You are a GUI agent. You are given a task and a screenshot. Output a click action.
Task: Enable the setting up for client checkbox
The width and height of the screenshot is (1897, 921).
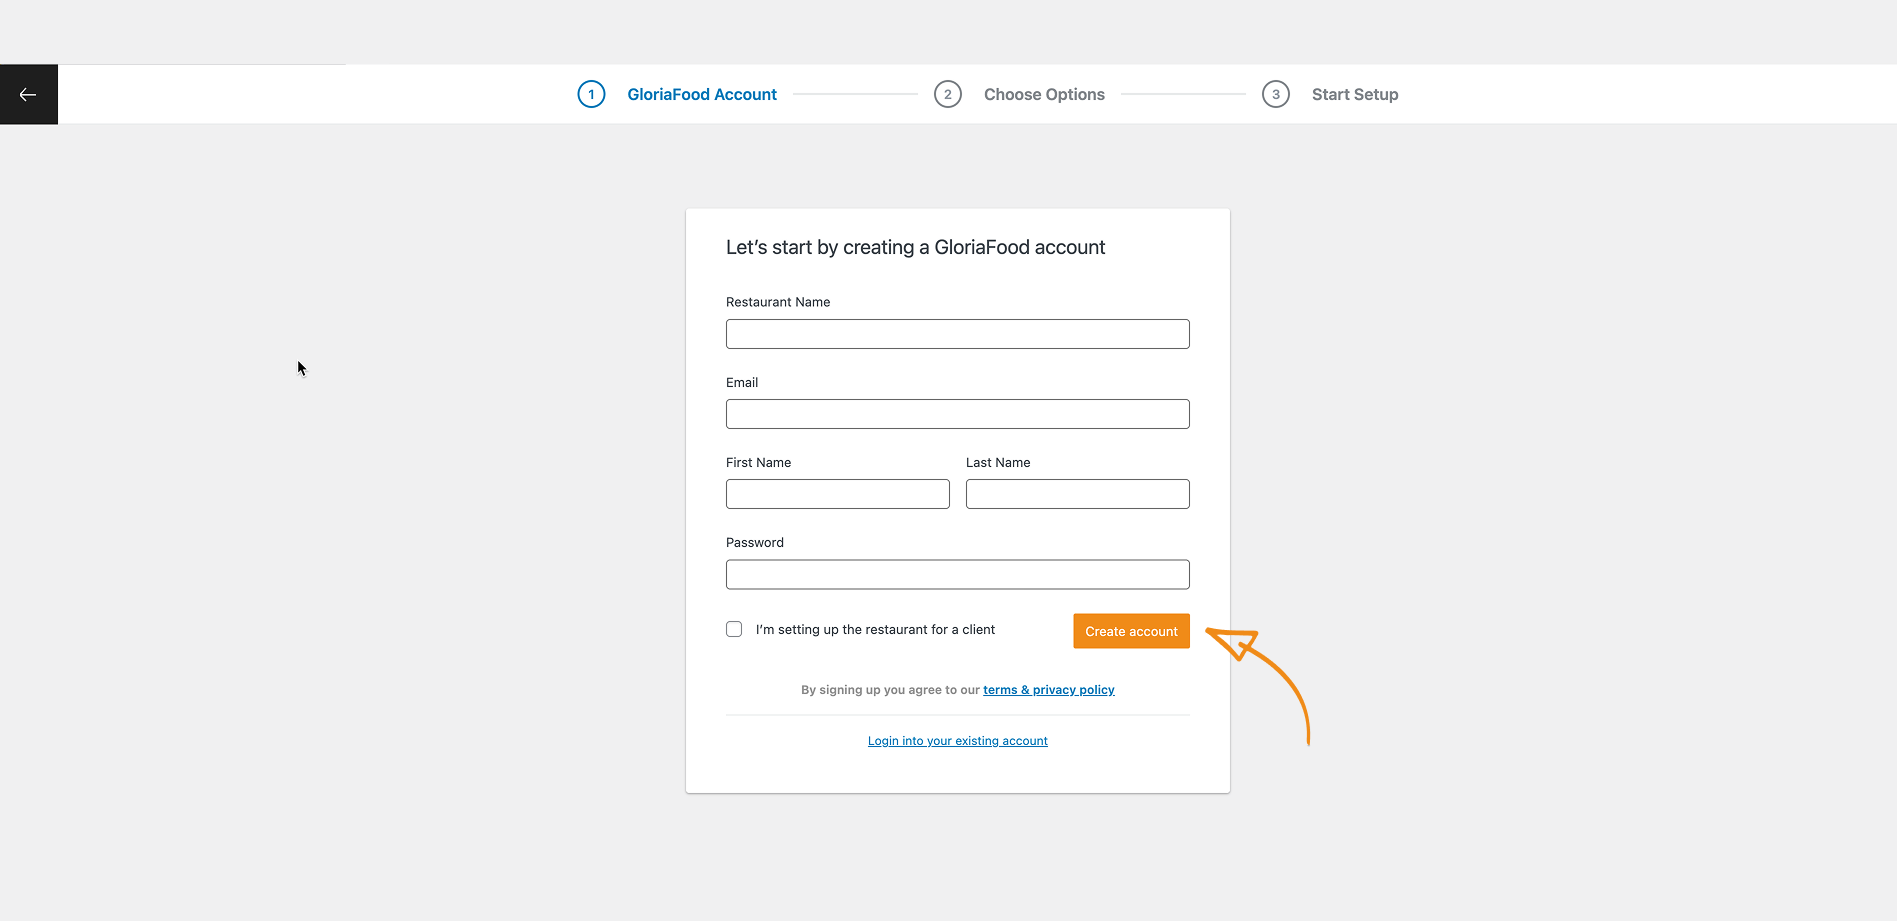coord(734,629)
